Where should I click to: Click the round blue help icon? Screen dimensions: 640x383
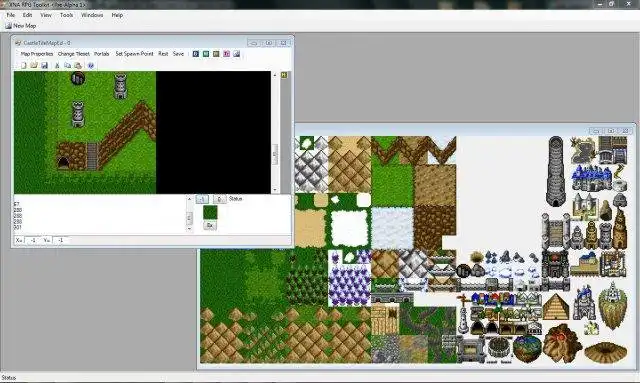[91, 65]
